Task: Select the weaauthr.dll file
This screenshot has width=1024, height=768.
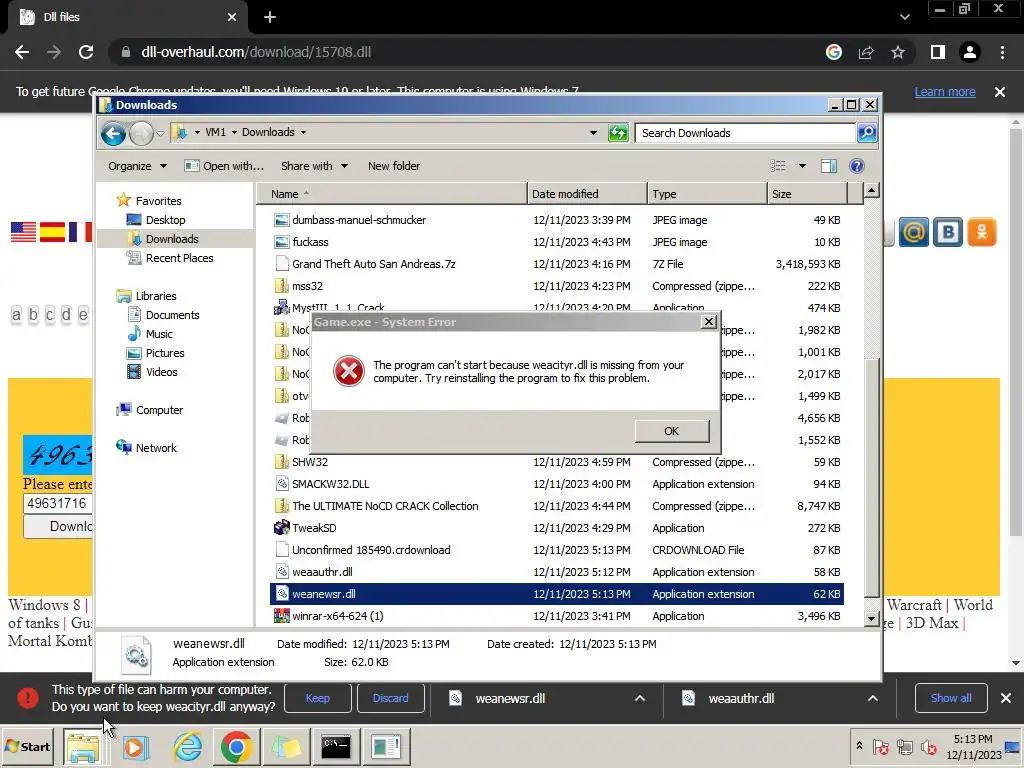Action: (x=556, y=572)
